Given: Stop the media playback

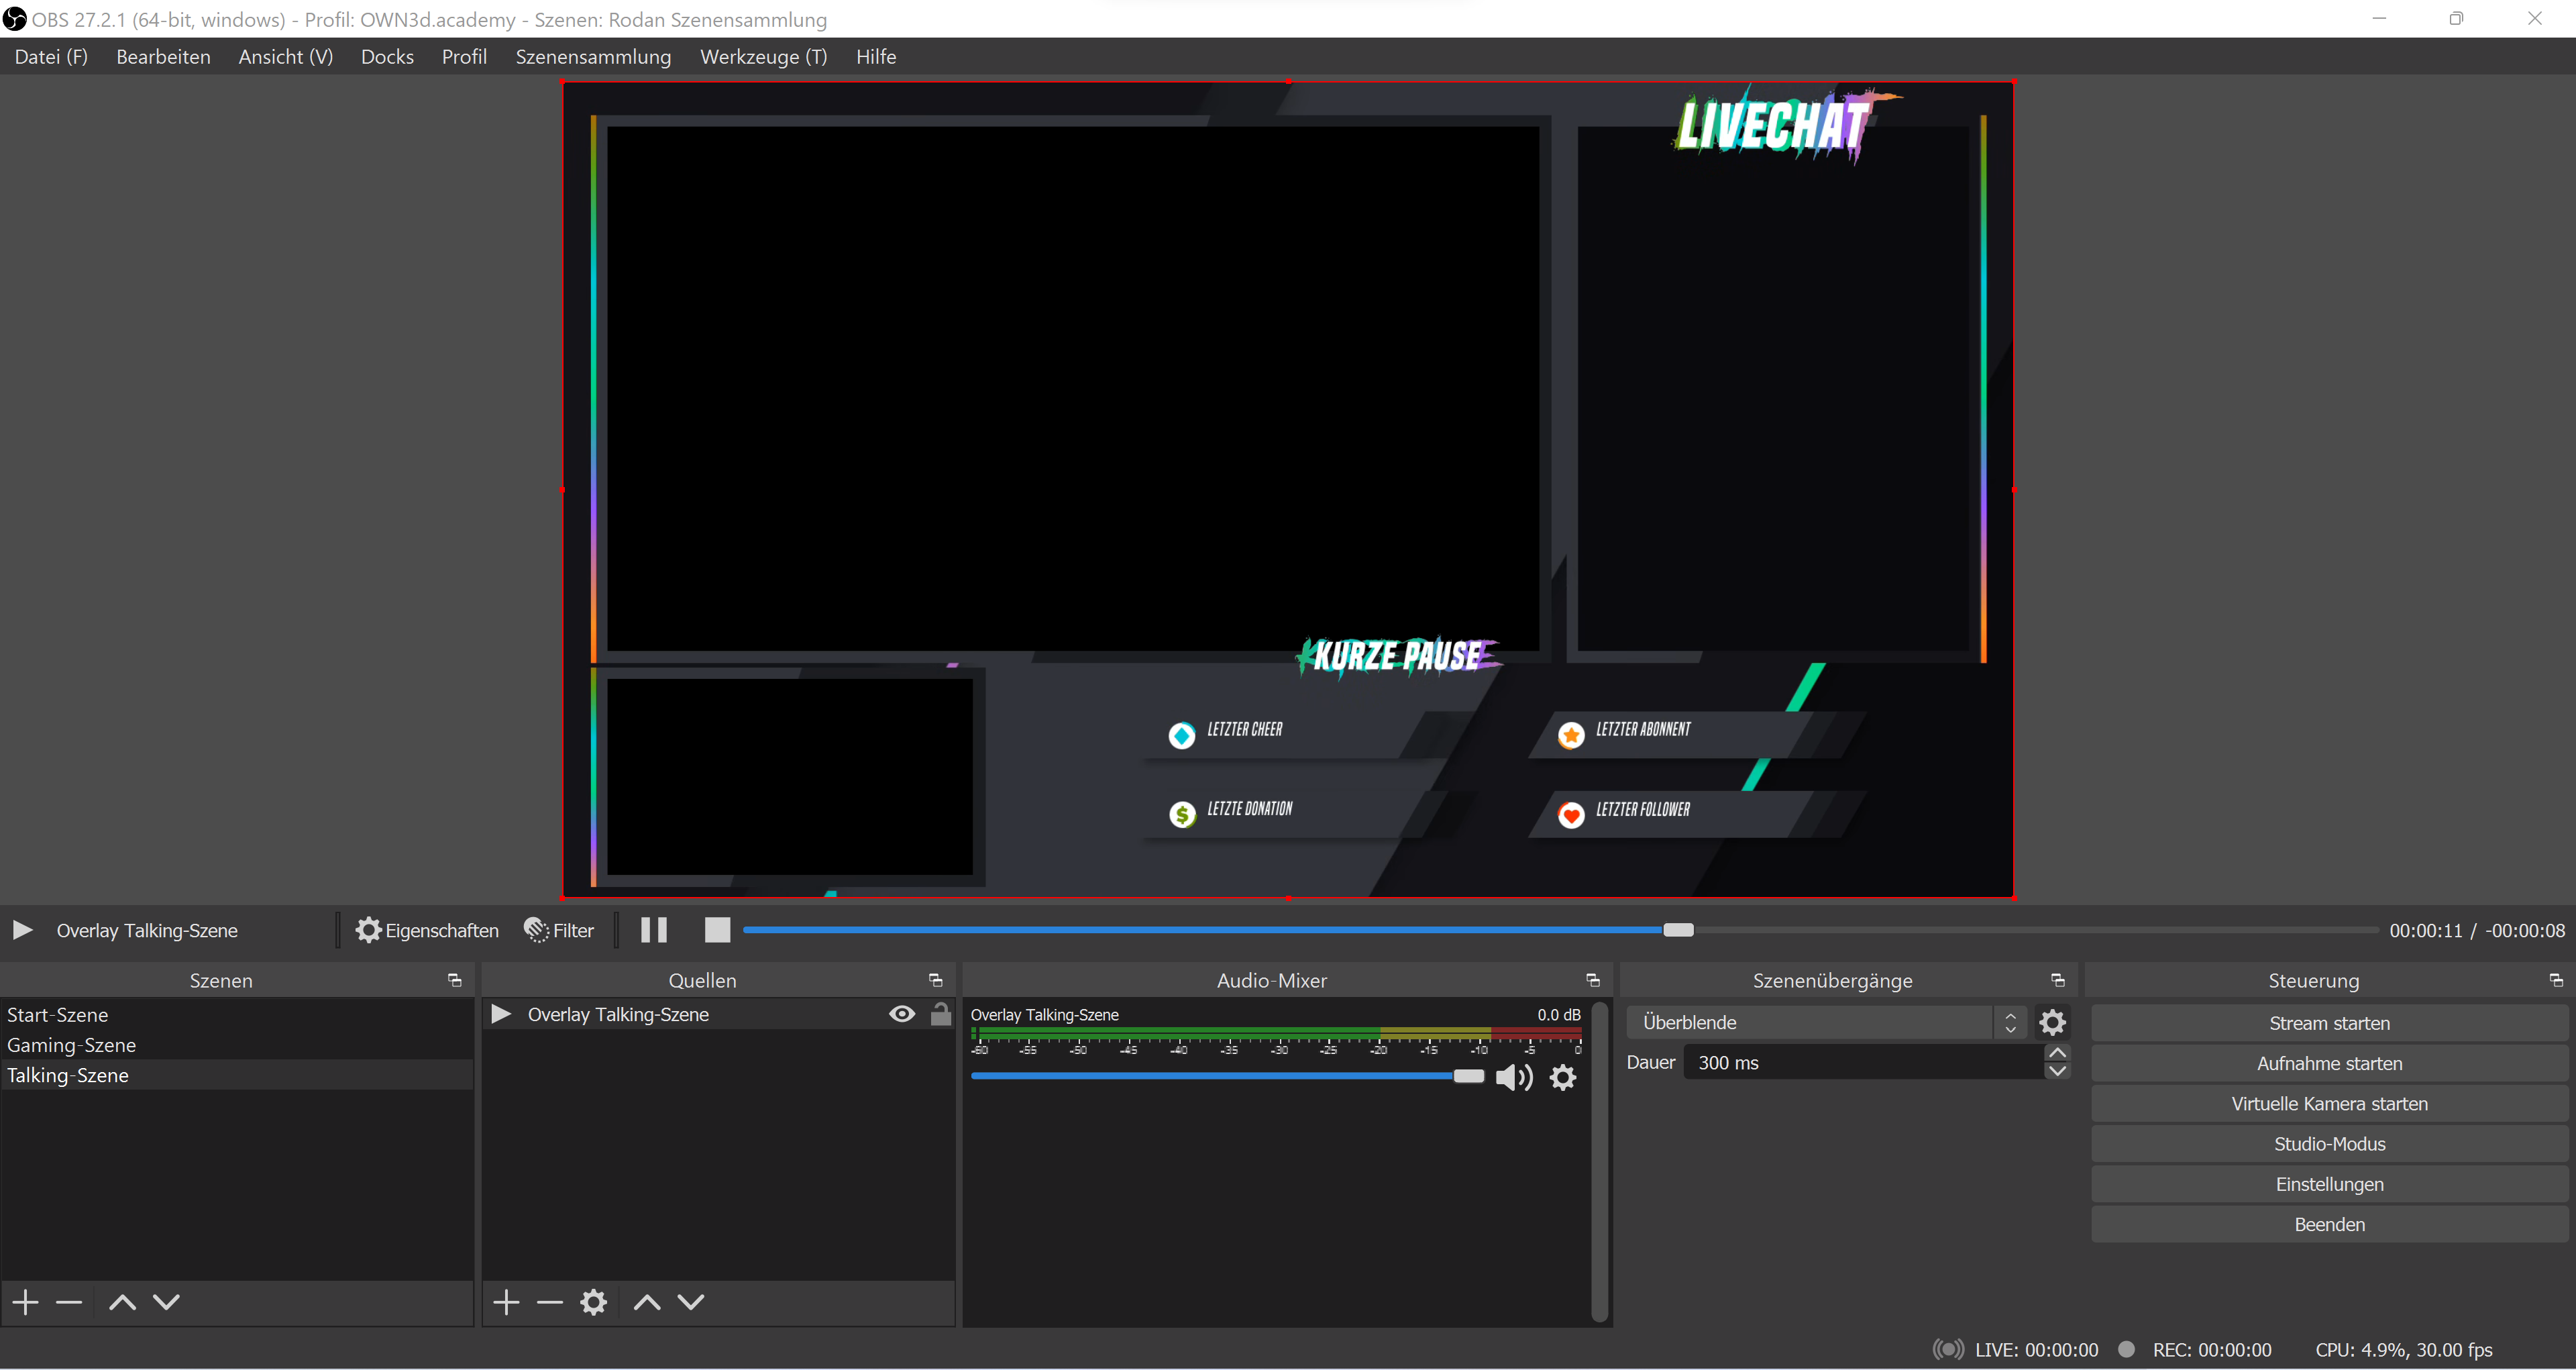Looking at the screenshot, I should (717, 930).
